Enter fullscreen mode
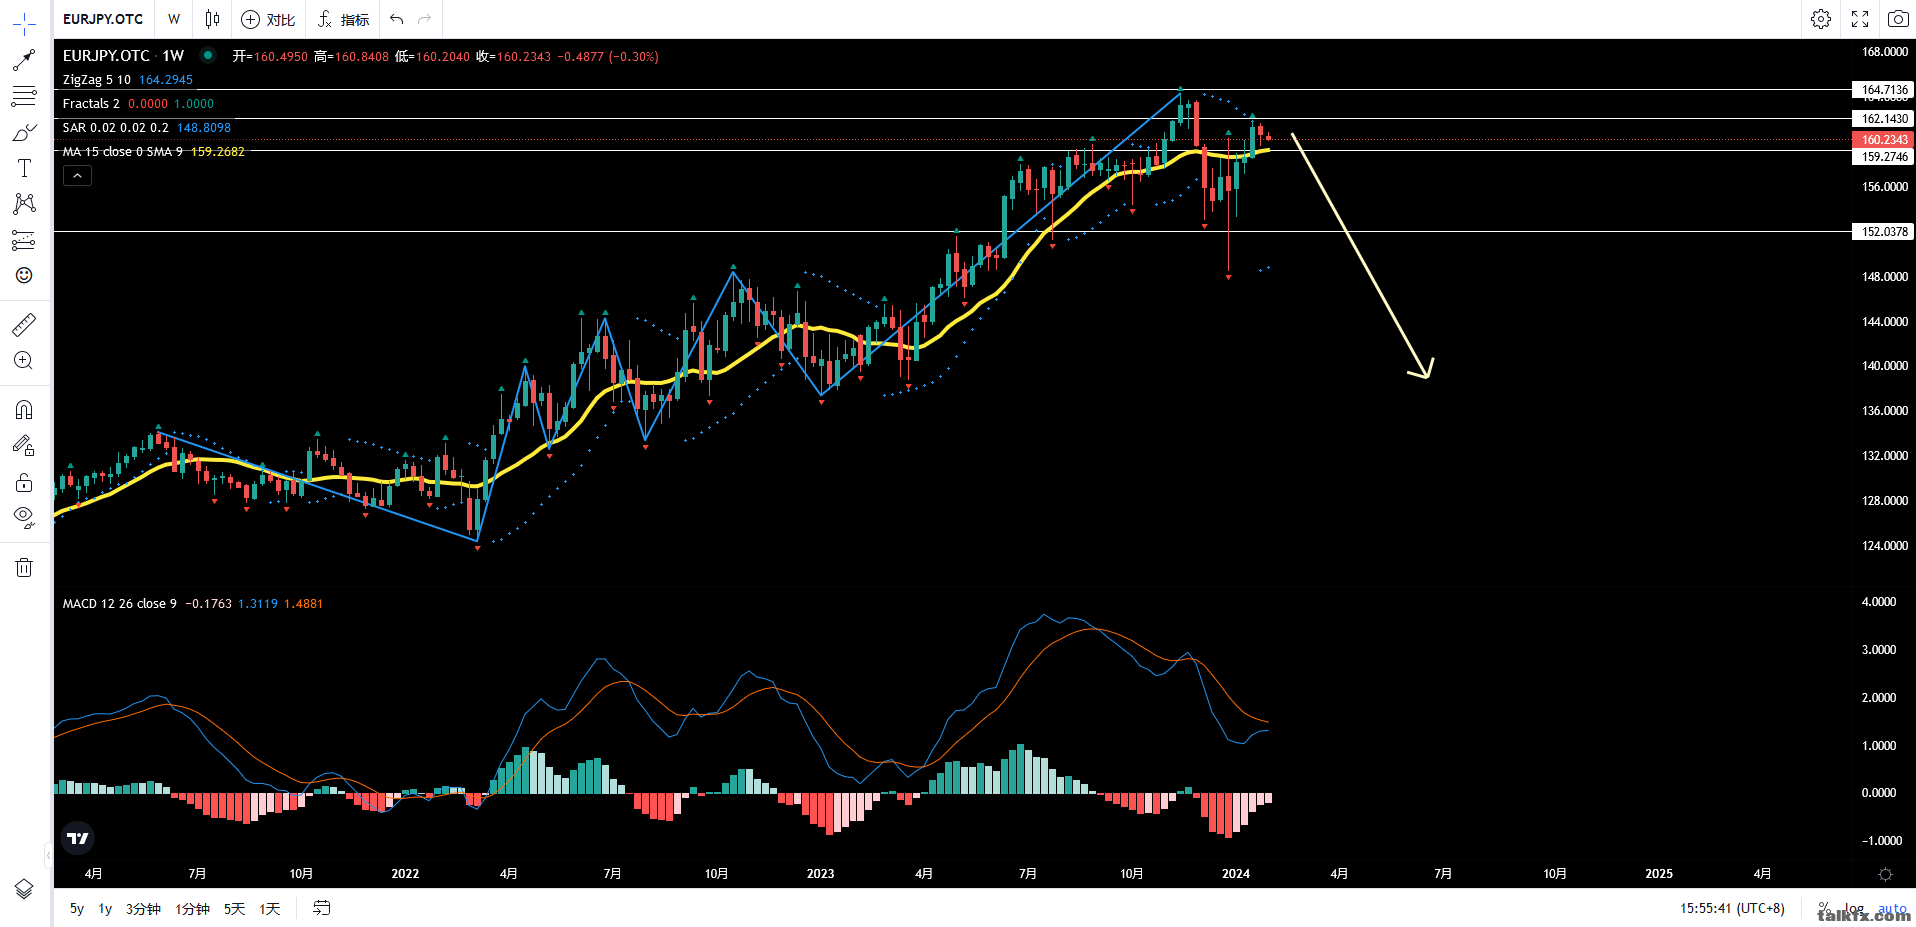Screen dimensions: 1916x927 pyautogui.click(x=1860, y=19)
